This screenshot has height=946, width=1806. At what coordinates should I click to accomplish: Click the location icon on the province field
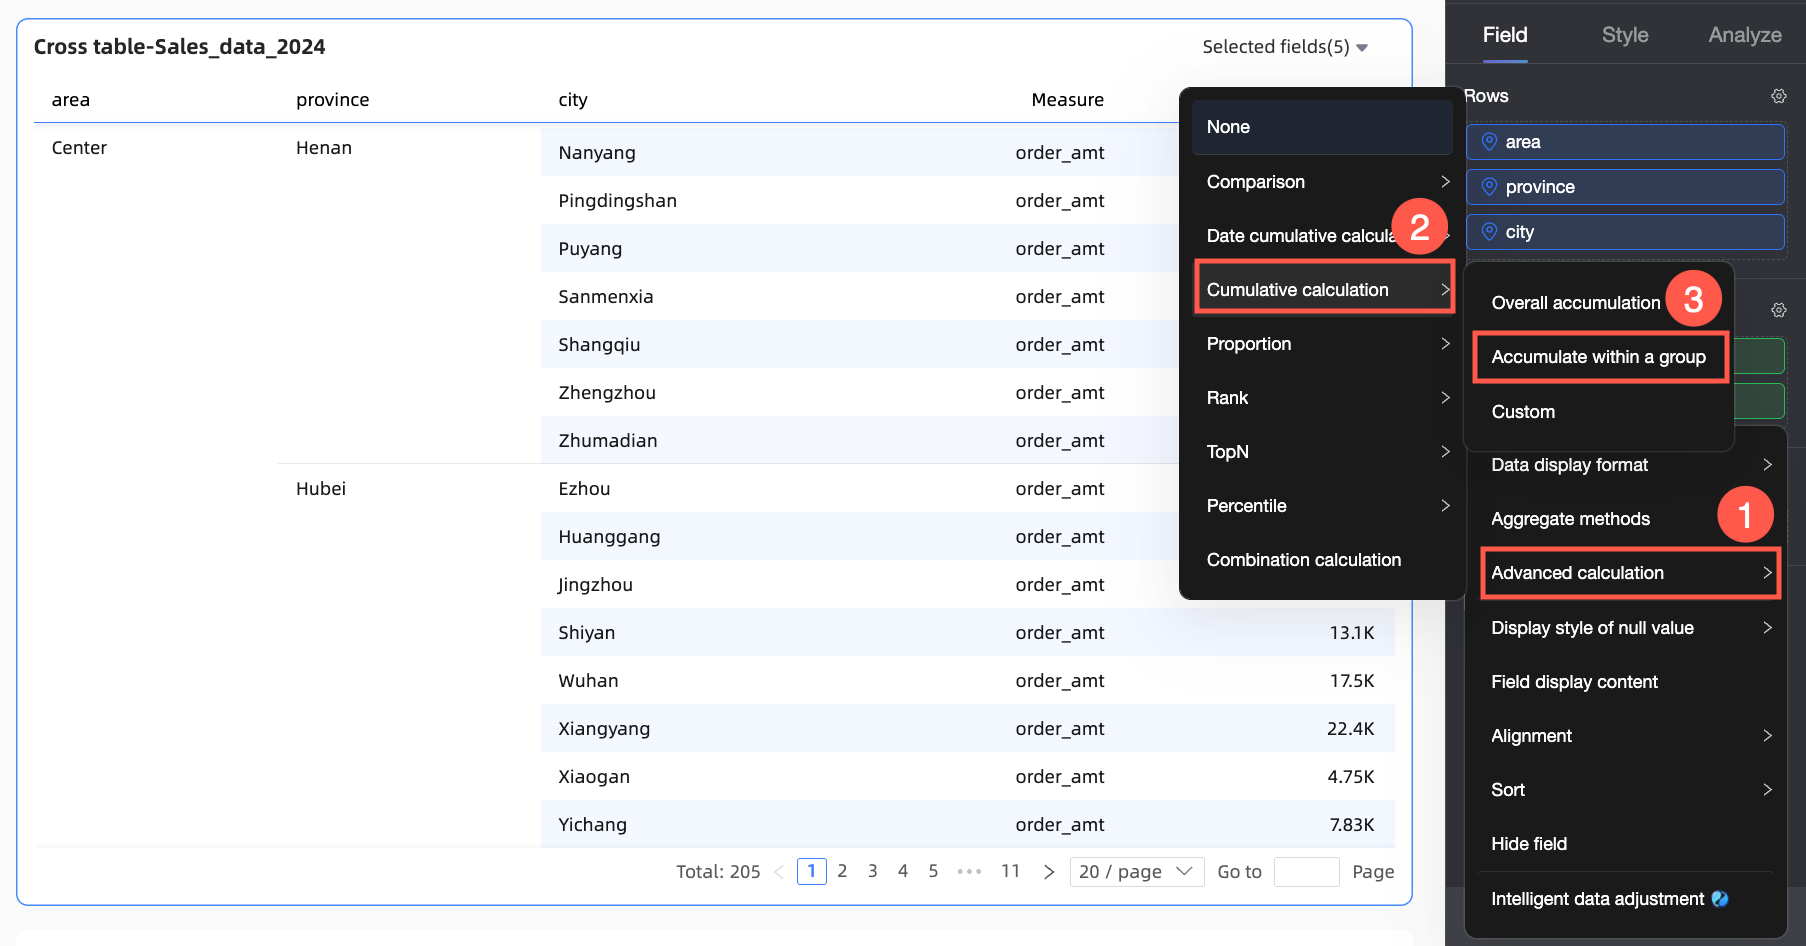[1489, 187]
